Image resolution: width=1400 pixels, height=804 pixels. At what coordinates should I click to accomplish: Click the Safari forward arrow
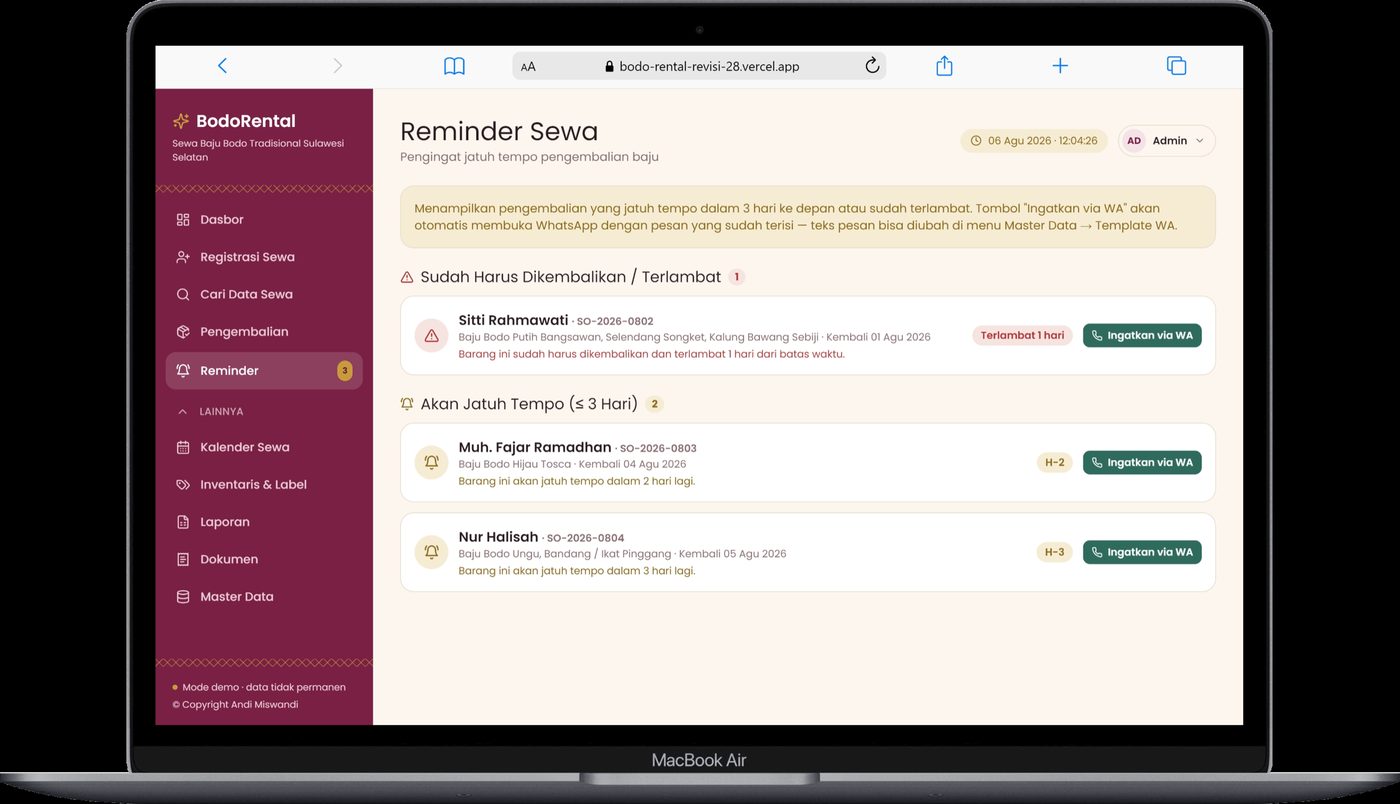[337, 66]
